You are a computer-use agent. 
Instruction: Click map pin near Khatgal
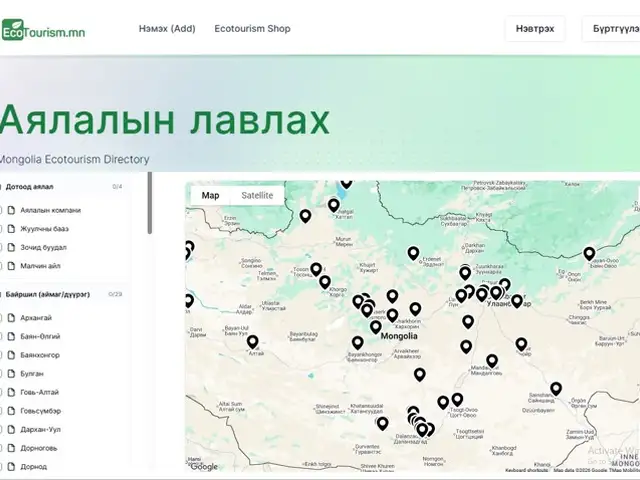click(x=334, y=205)
